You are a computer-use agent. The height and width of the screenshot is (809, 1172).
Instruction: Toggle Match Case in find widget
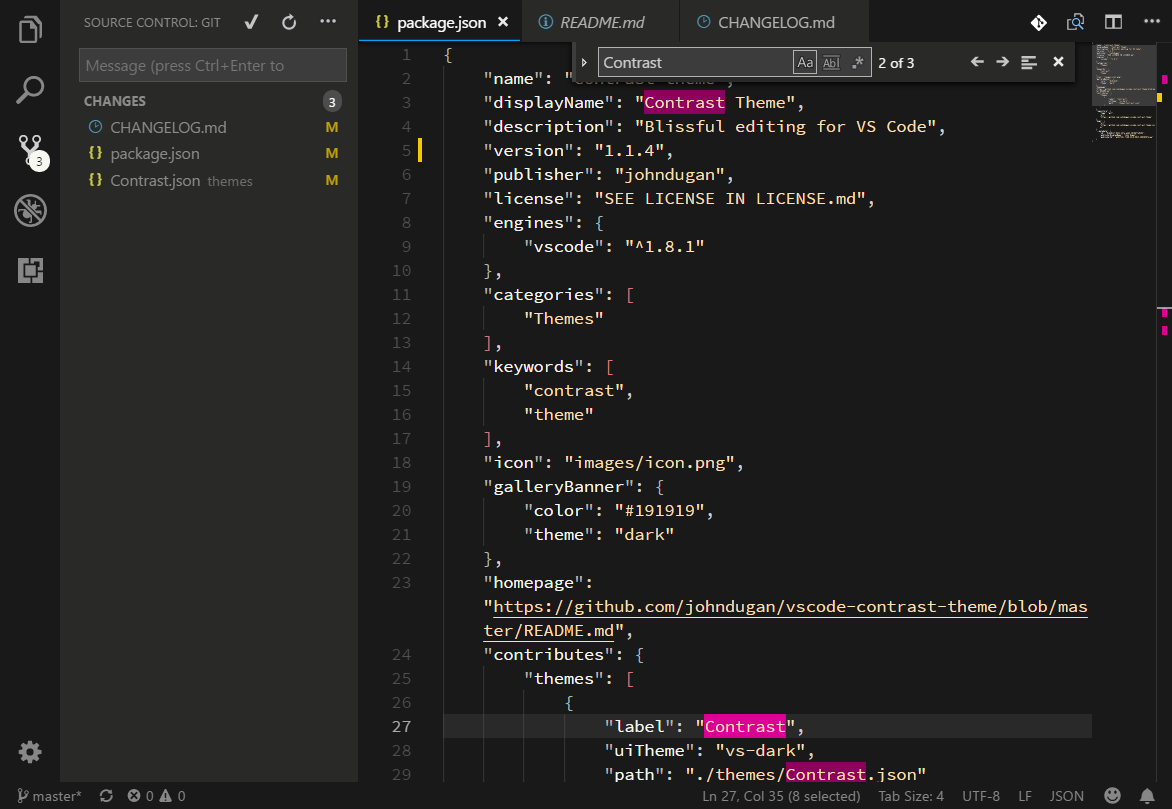805,63
